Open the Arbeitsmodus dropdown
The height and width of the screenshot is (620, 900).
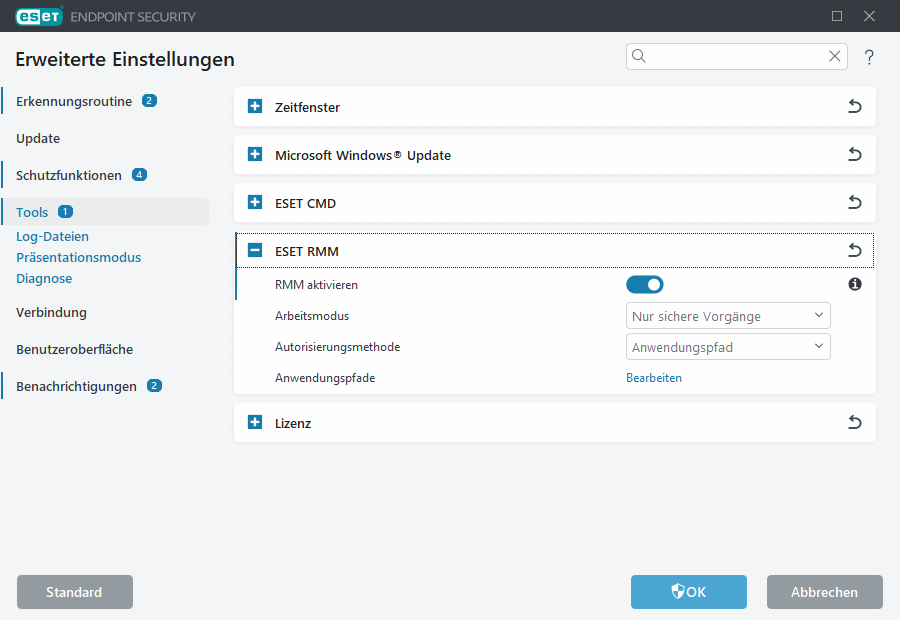click(x=727, y=315)
